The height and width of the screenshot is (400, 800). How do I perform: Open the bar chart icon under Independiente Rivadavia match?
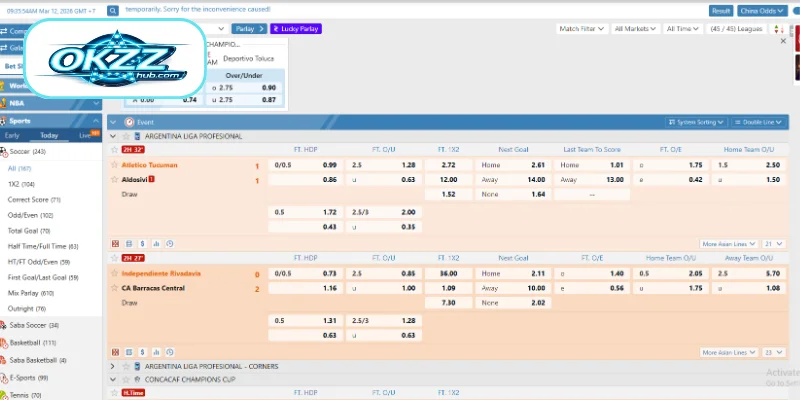157,353
